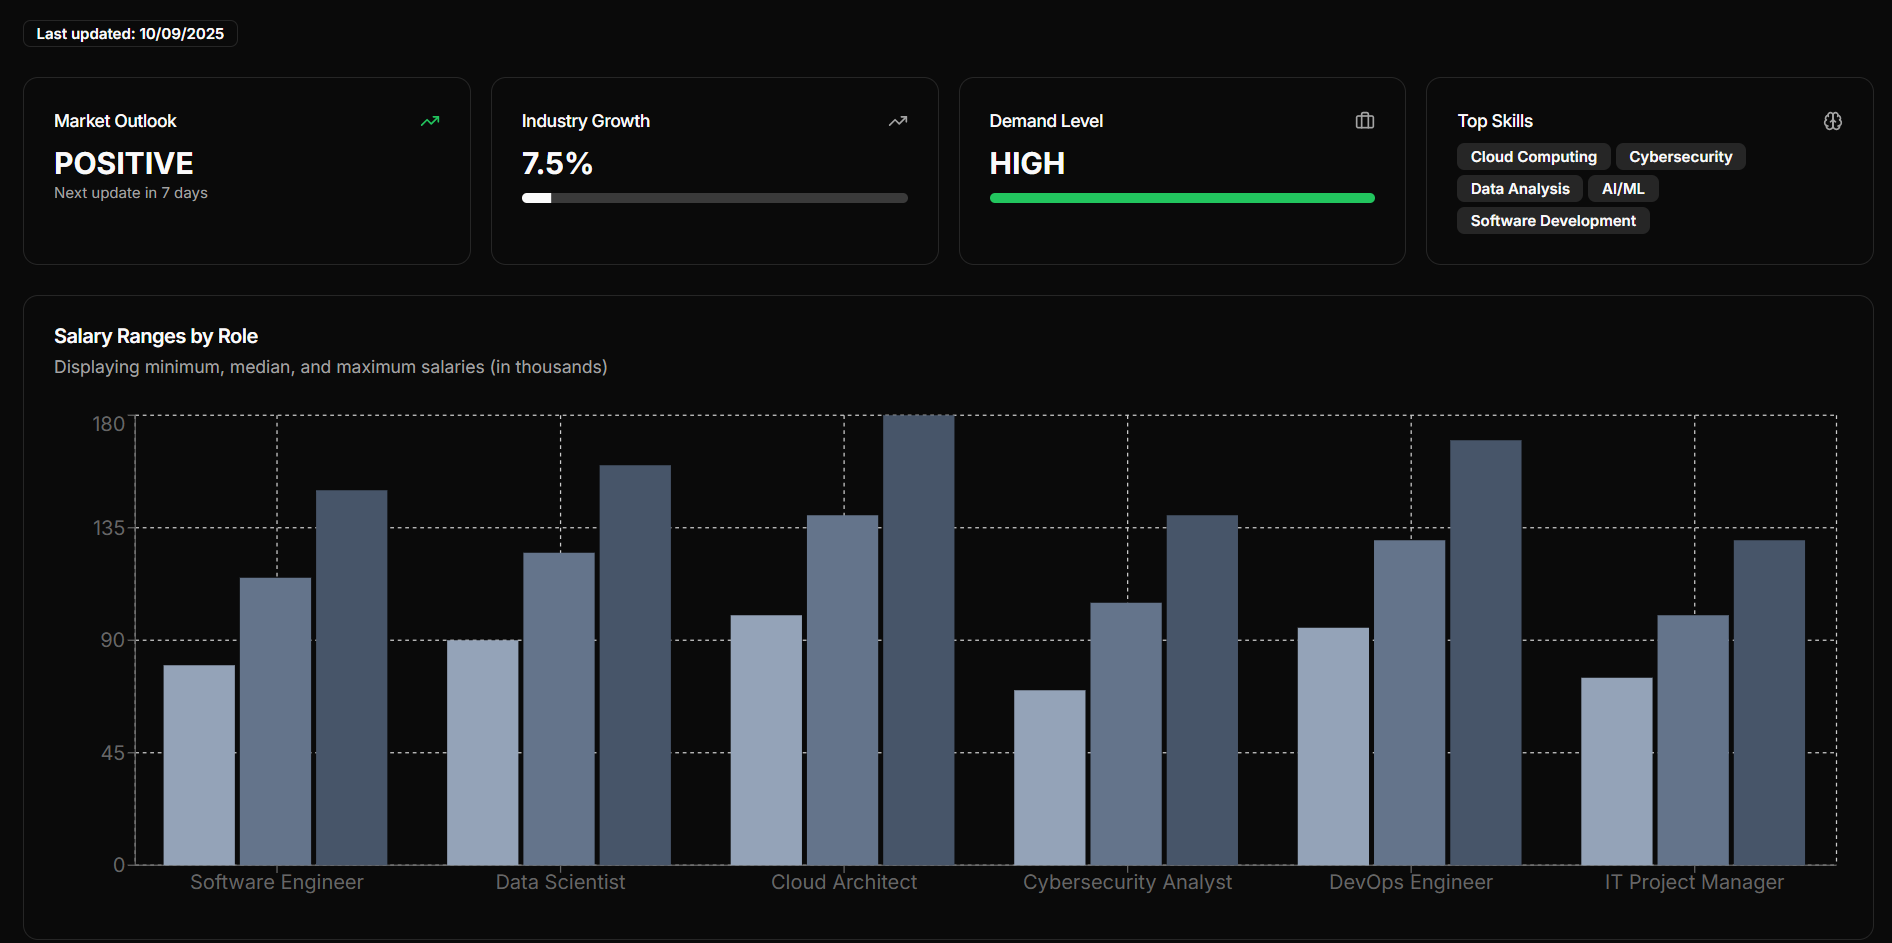Click the green trending-up icon in Market Outlook

[430, 121]
